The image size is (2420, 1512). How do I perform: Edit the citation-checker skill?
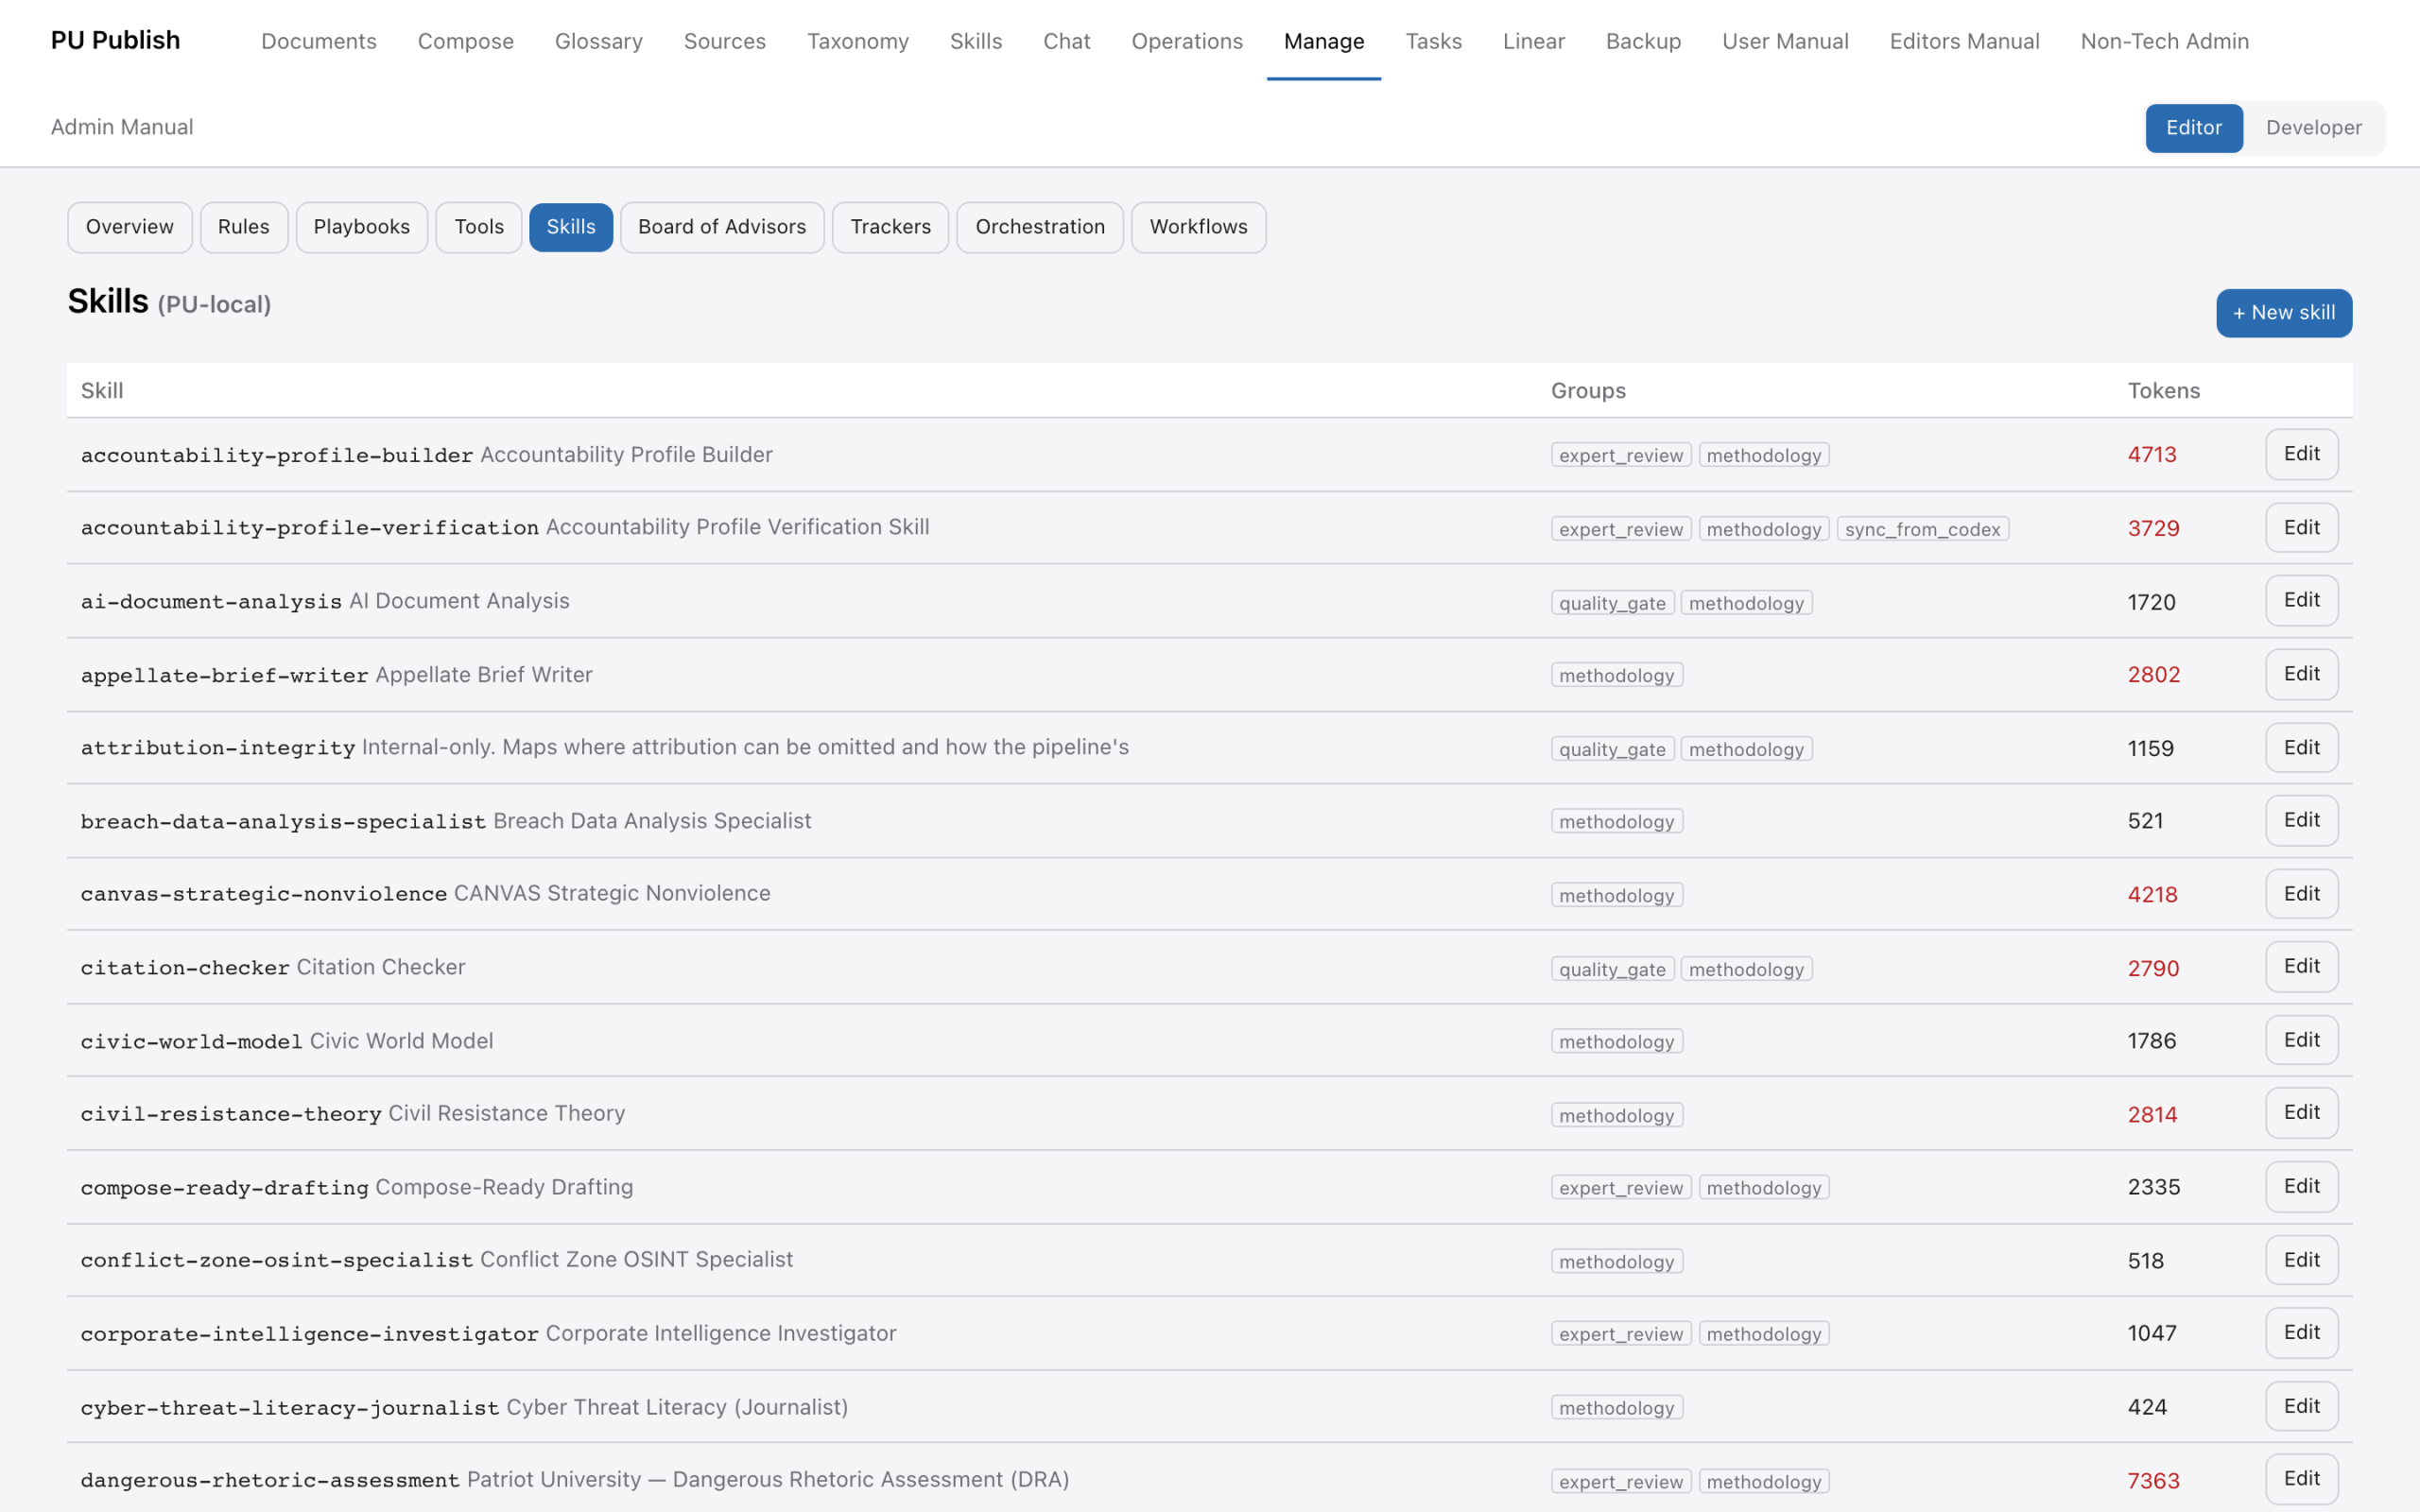pyautogui.click(x=2301, y=966)
